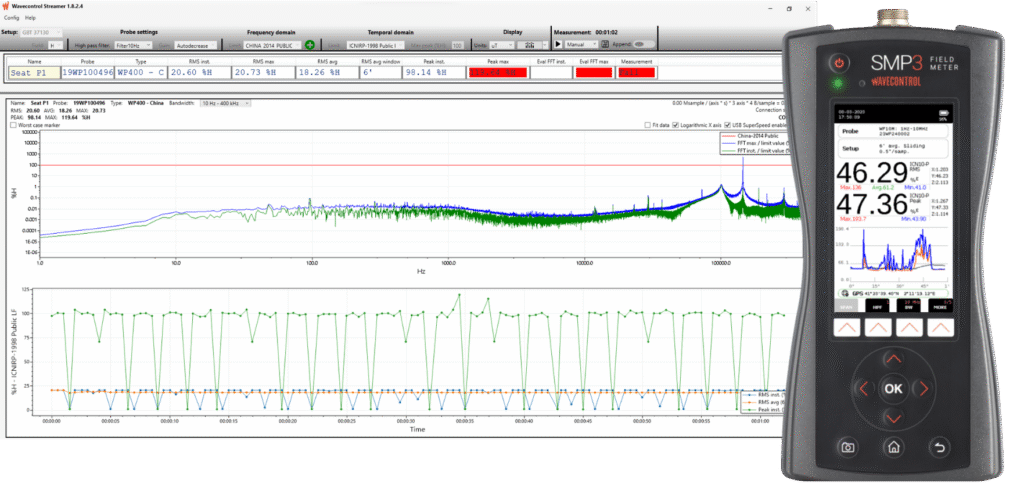Expand the High pass filter dropdown
The height and width of the screenshot is (483, 1024).
(133, 45)
